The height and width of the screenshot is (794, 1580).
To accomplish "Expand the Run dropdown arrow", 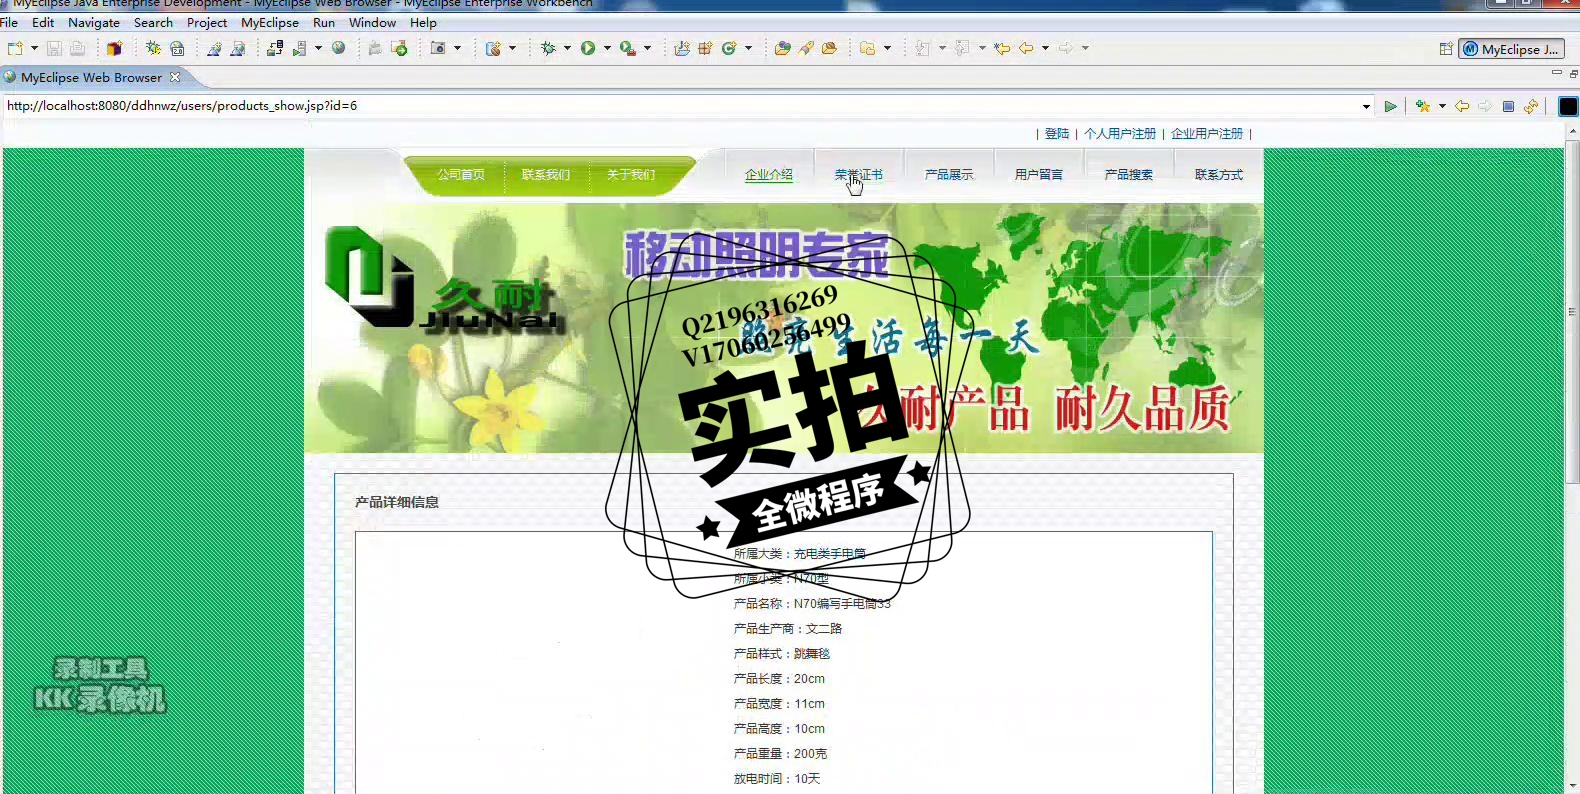I will [607, 48].
